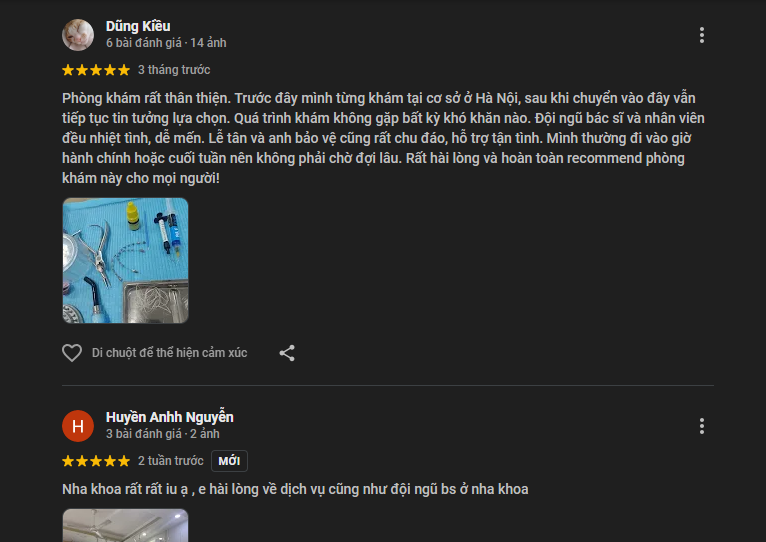
Task: Click the orange H avatar of Huyền Anh Nguyễn
Action: pos(78,426)
